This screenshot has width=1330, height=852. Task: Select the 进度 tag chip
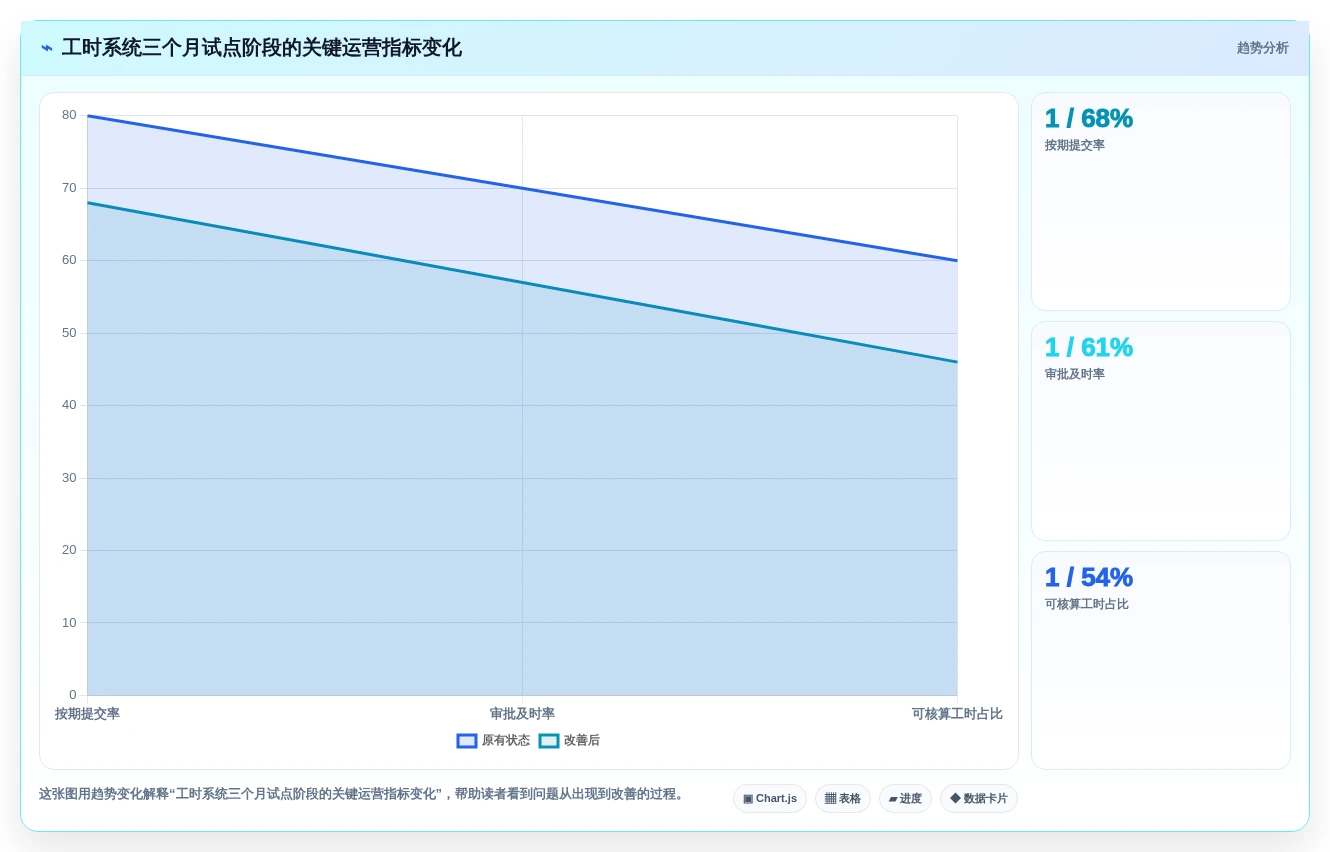click(905, 798)
